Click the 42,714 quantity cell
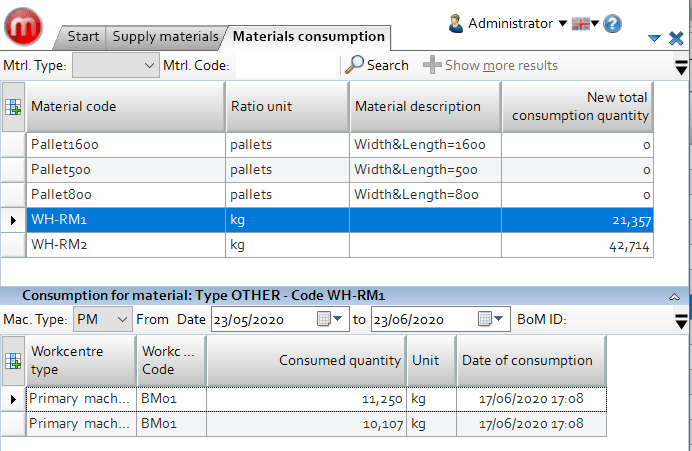This screenshot has width=692, height=451. (x=578, y=245)
